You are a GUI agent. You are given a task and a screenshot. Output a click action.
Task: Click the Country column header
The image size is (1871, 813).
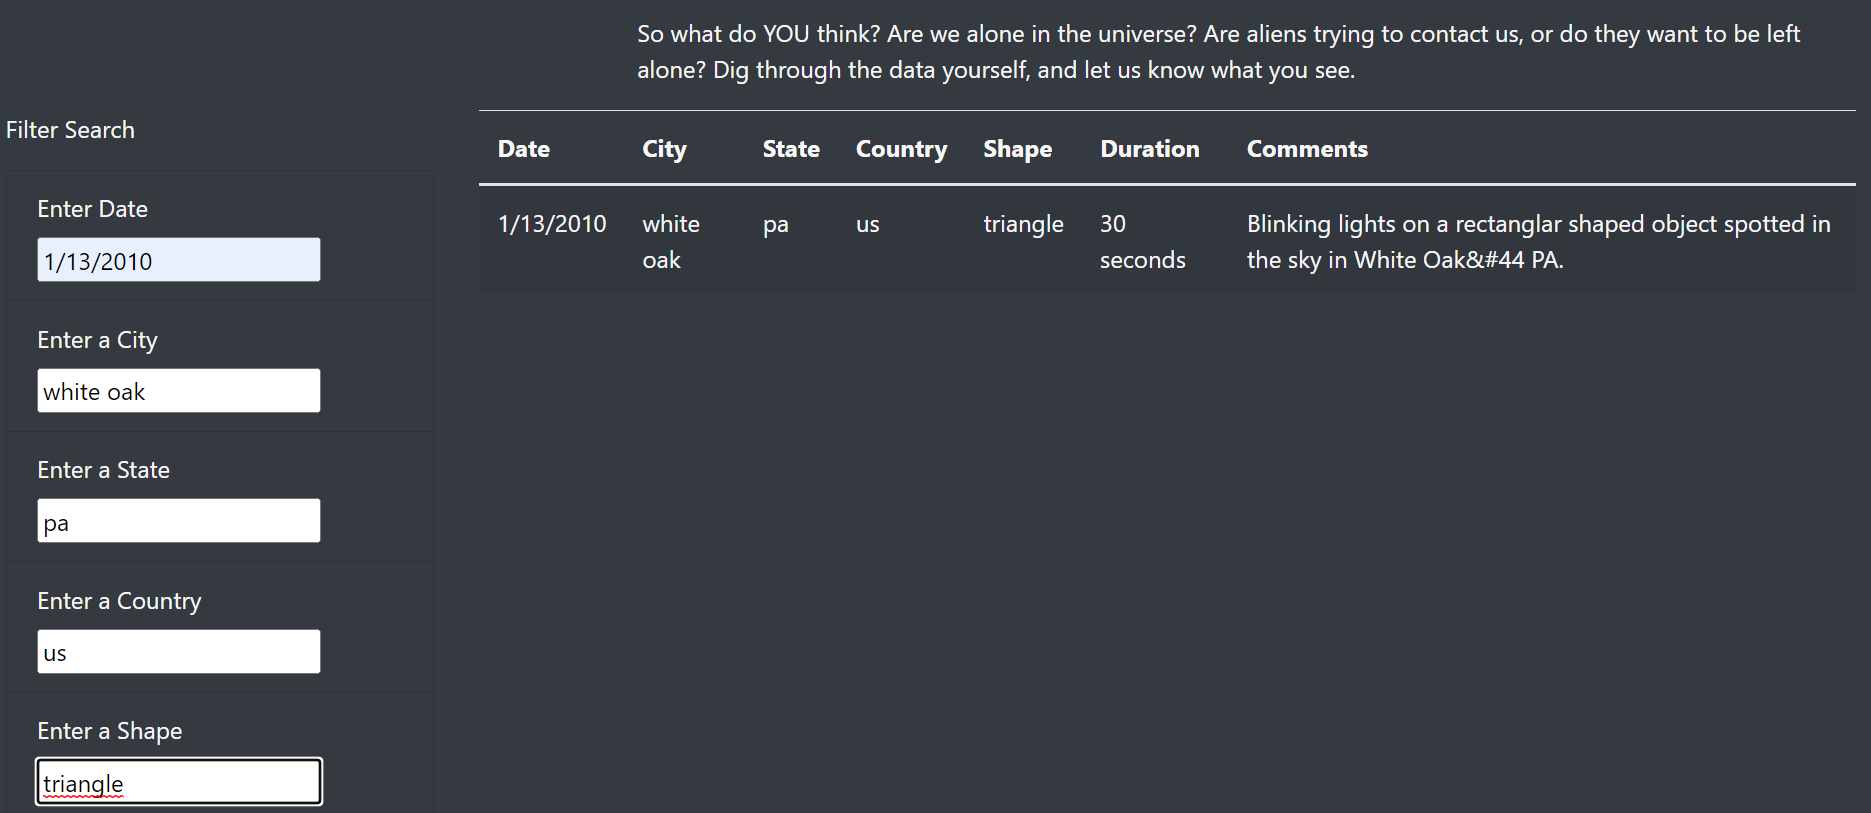point(901,149)
